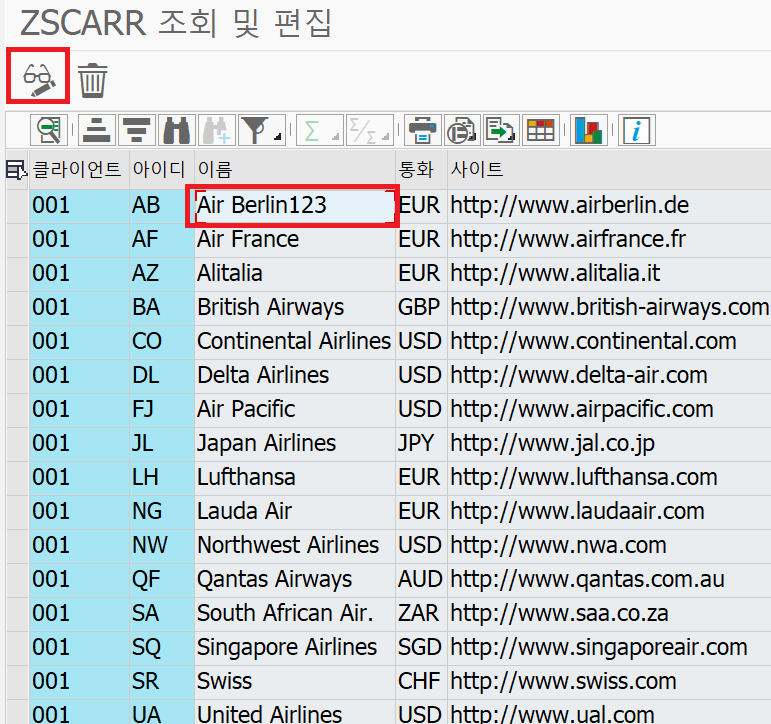Click the Find Next binoculars-plus icon

[x=217, y=130]
